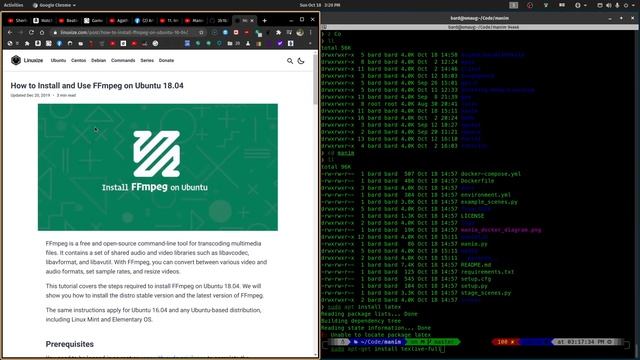
Task: Click "Dockerfile" in the terminal listing
Action: coord(477,181)
